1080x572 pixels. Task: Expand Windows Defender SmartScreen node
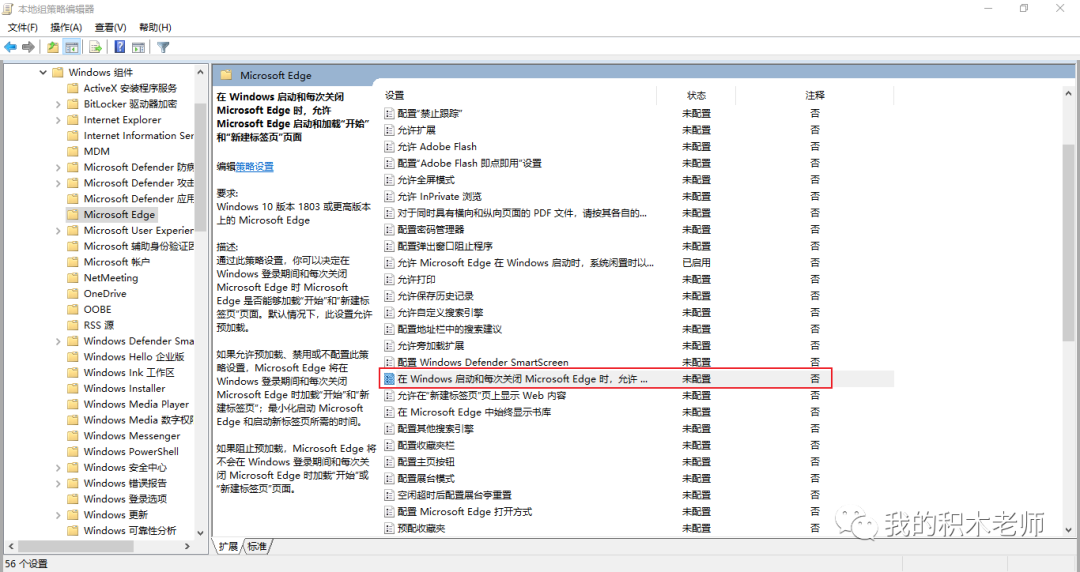(59, 341)
